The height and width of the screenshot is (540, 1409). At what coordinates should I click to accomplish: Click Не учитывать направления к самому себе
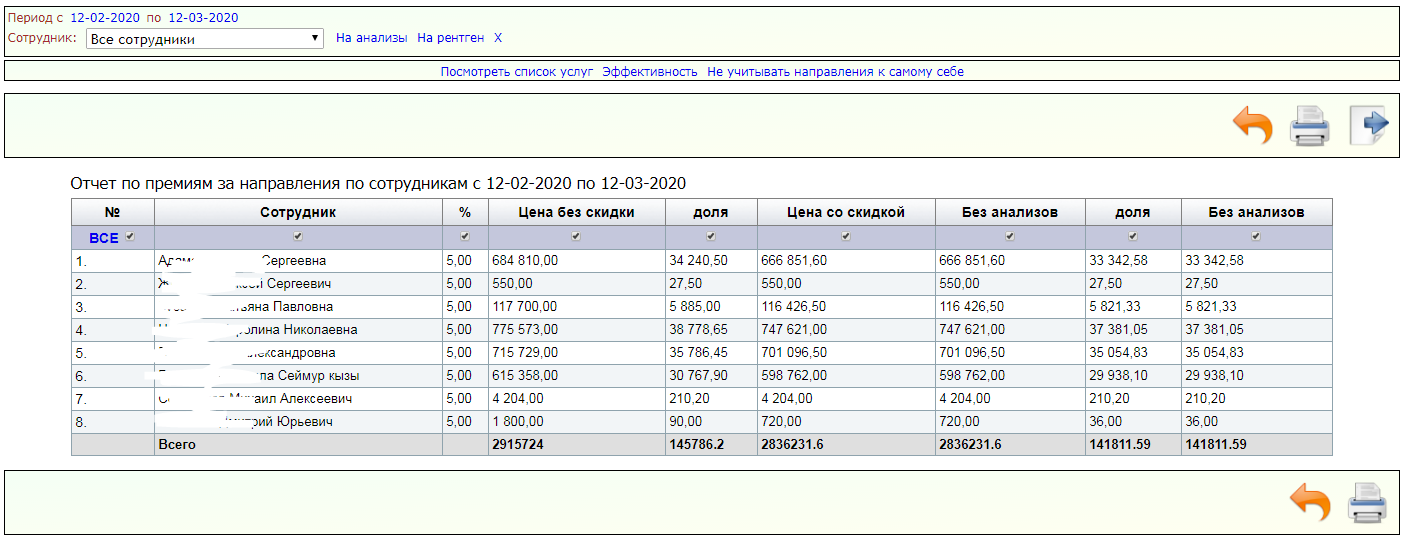(835, 72)
